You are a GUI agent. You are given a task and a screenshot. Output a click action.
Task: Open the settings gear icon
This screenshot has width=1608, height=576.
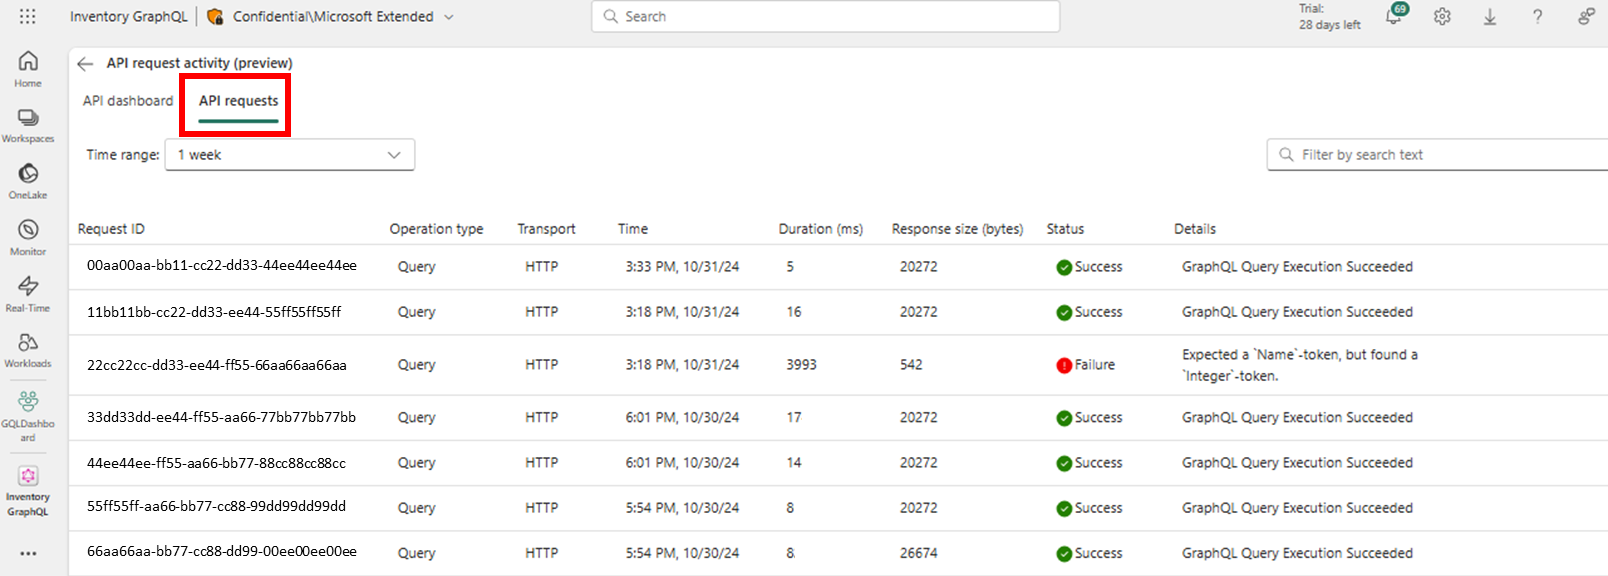click(x=1442, y=16)
